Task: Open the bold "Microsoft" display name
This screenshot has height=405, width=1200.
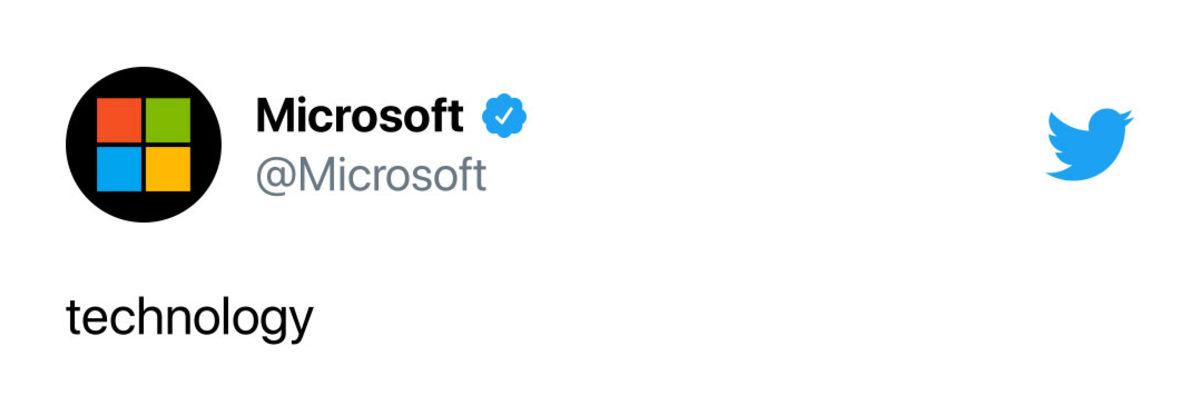Action: click(360, 117)
